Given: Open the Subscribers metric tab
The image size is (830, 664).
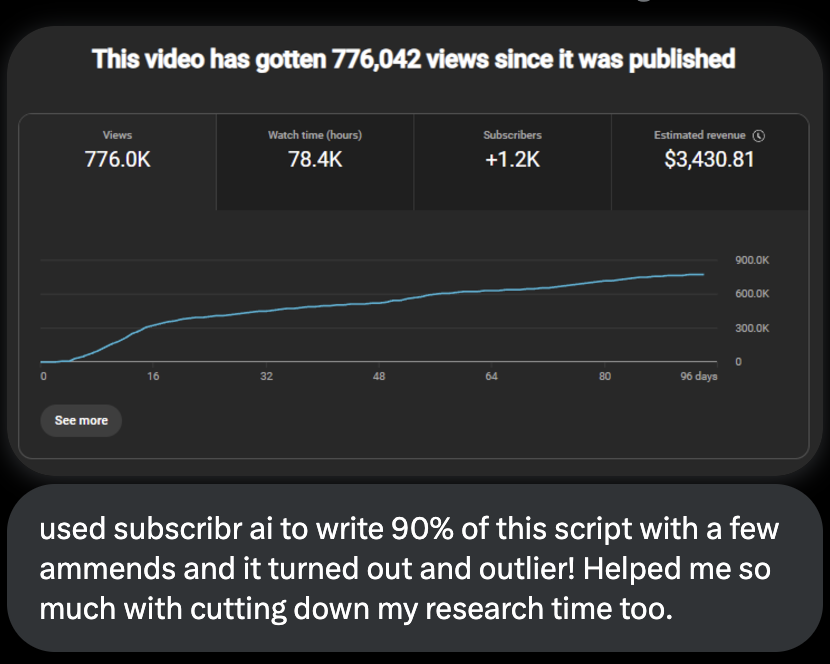Looking at the screenshot, I should [x=512, y=160].
